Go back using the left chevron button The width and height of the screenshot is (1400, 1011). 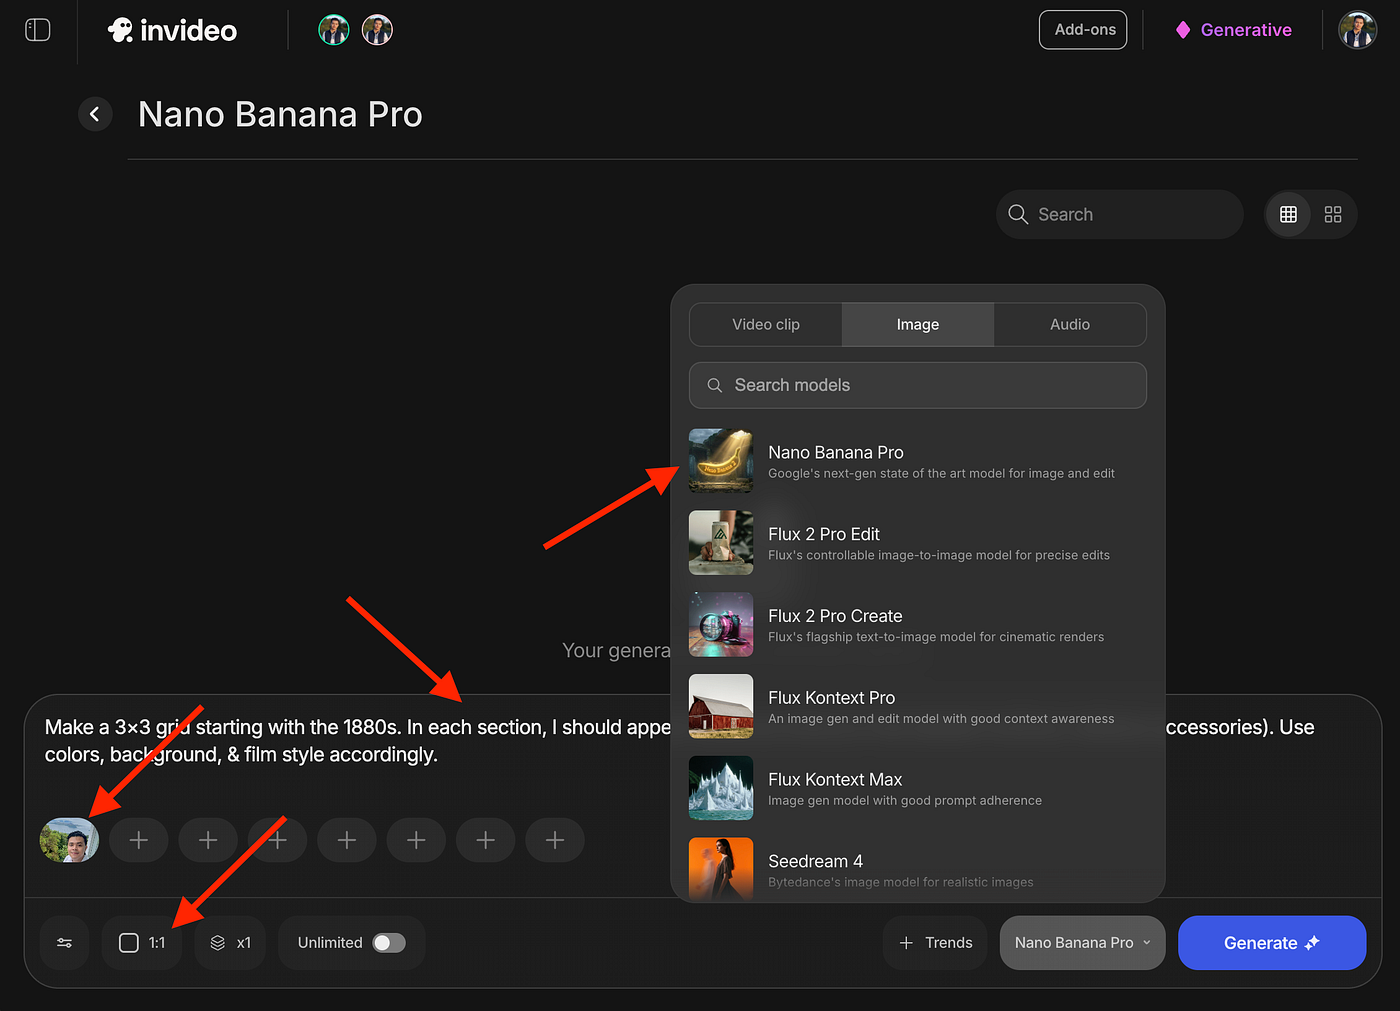point(95,114)
